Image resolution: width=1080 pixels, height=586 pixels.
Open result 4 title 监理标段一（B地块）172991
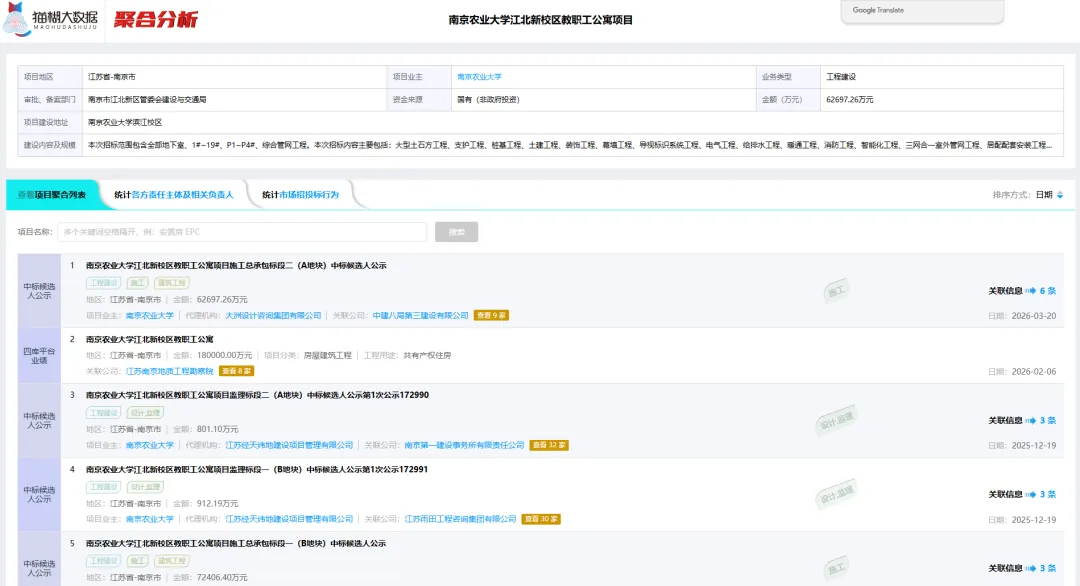click(257, 470)
